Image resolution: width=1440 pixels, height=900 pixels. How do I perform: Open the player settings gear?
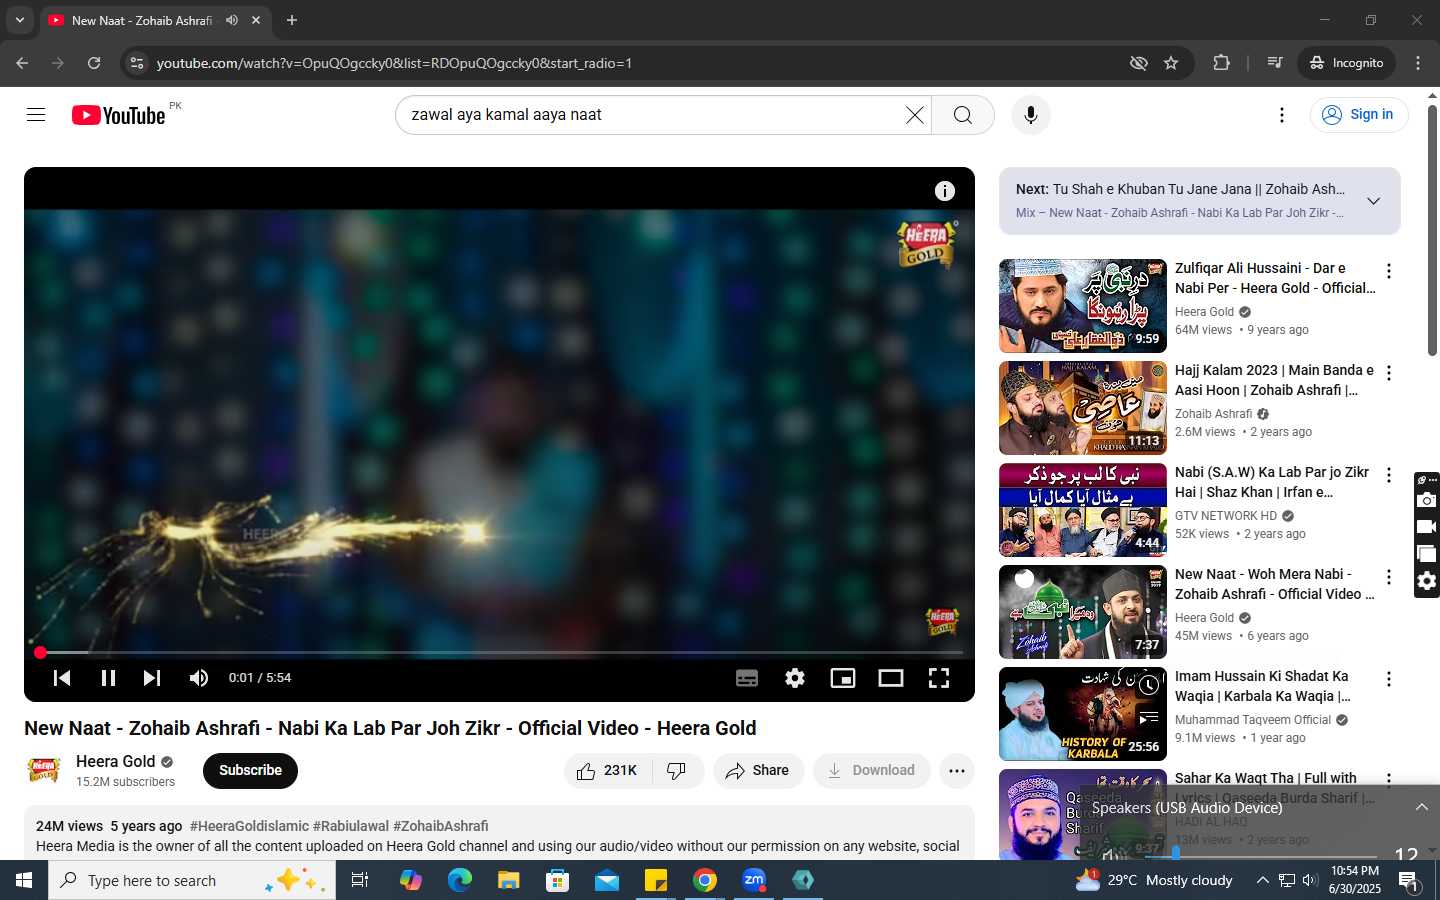tap(795, 678)
